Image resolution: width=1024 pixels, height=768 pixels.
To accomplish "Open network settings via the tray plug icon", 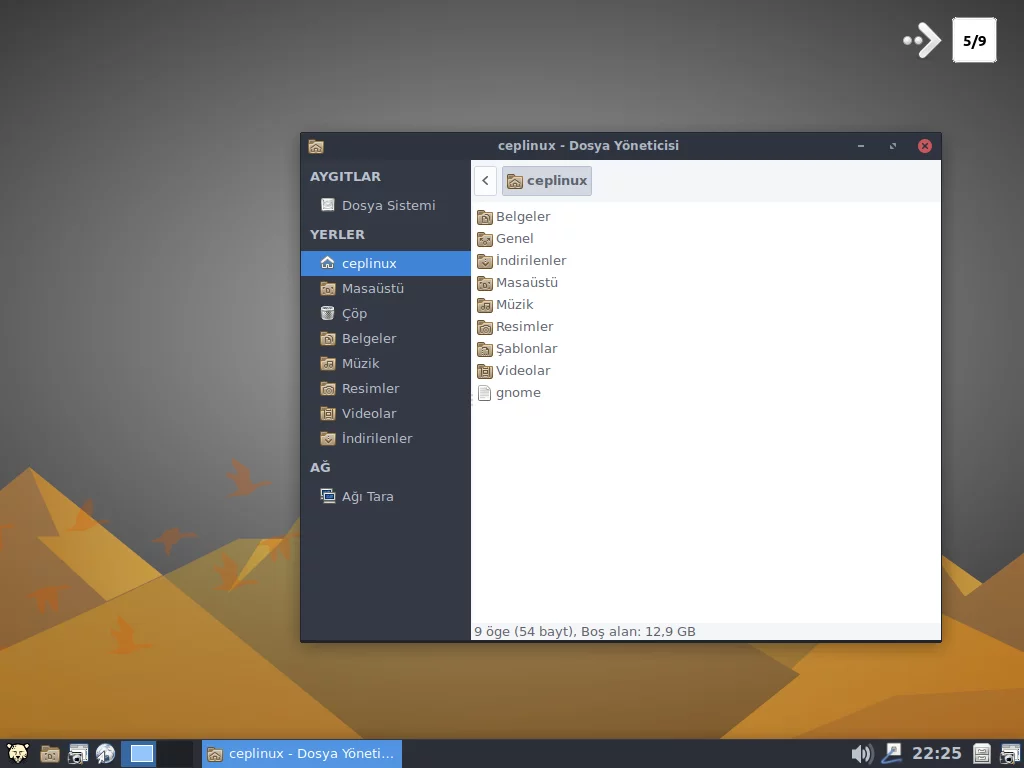I will 893,753.
